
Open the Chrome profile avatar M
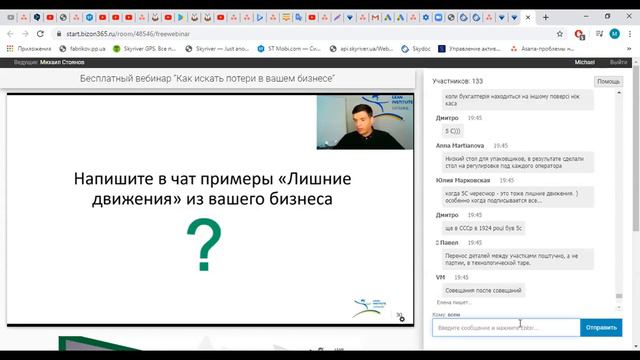click(615, 34)
